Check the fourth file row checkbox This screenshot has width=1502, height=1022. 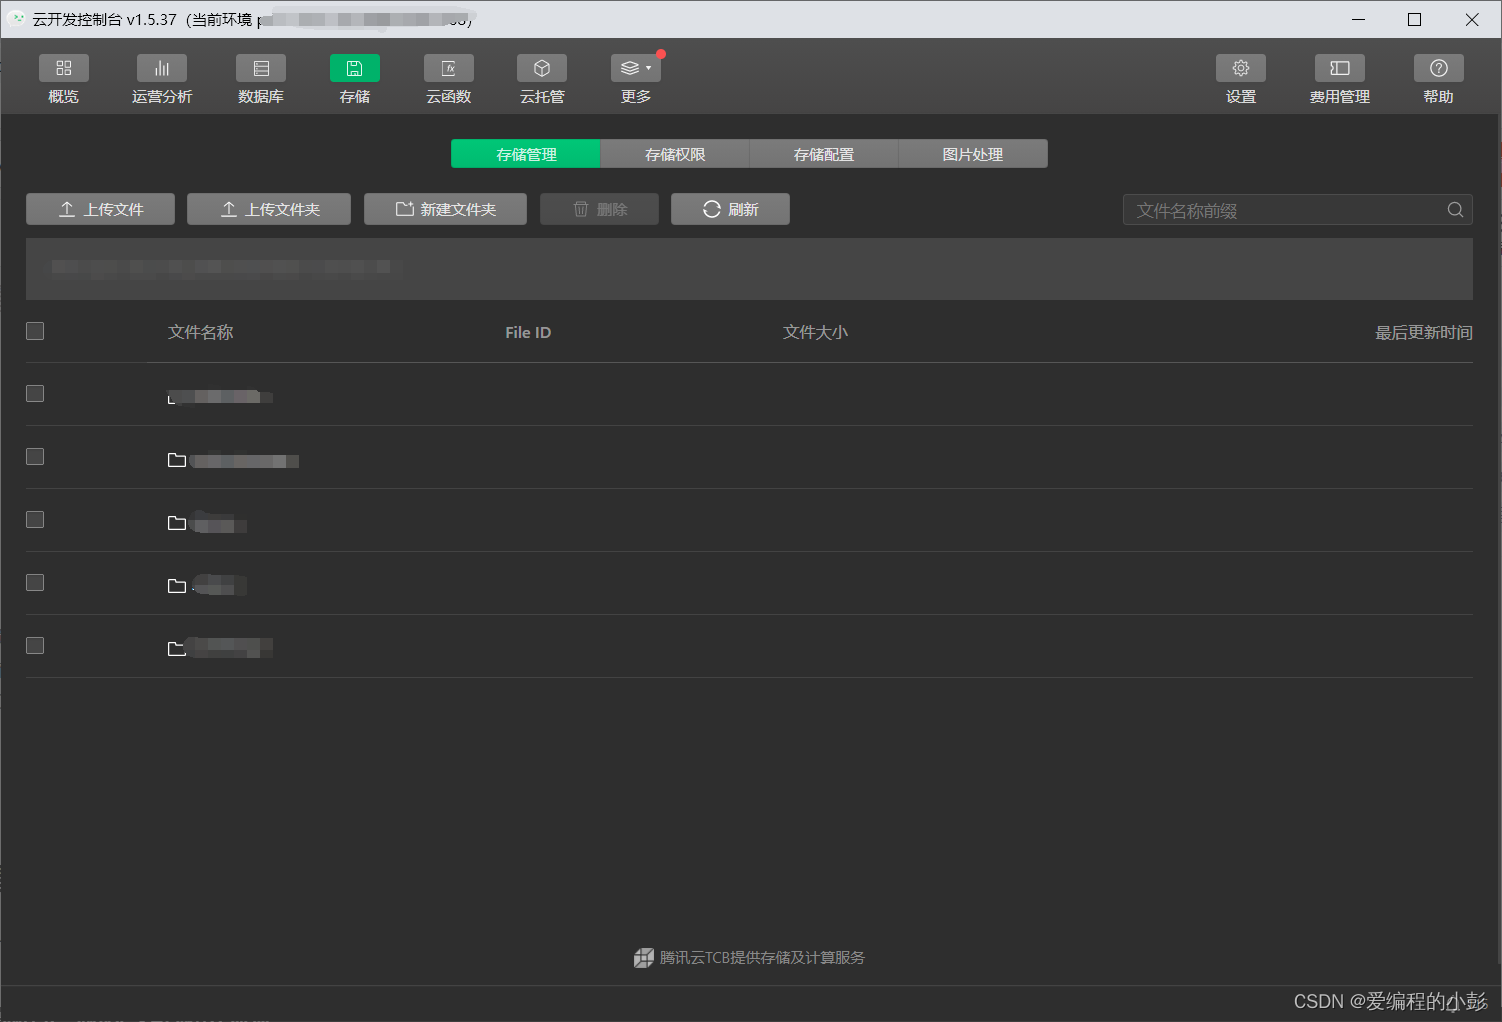click(35, 583)
